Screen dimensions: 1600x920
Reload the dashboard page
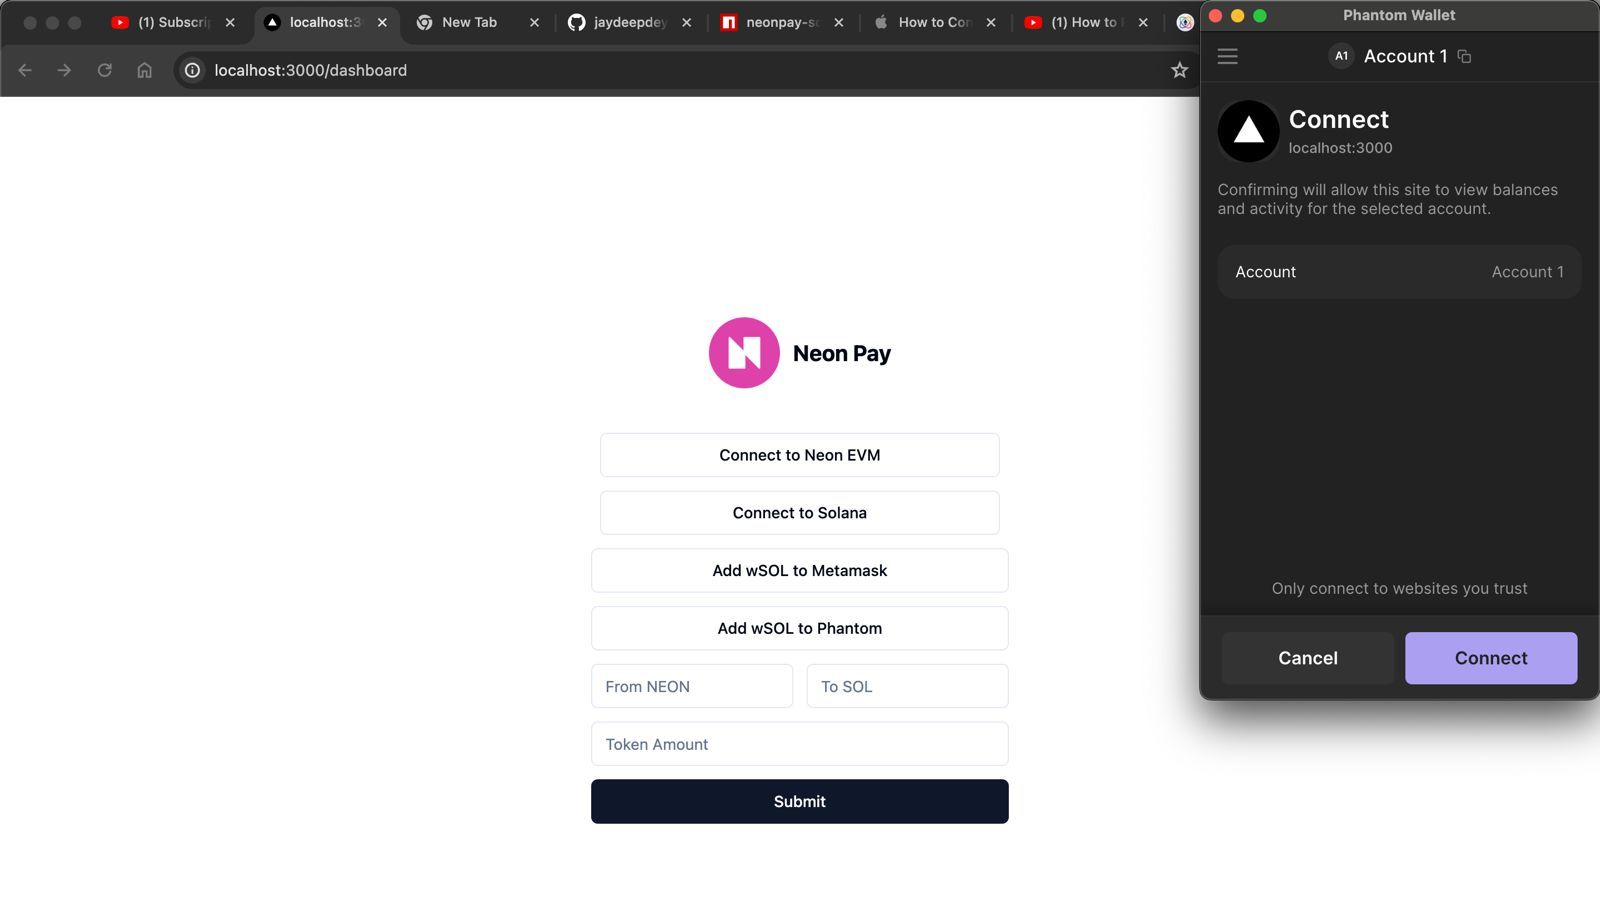pyautogui.click(x=104, y=70)
